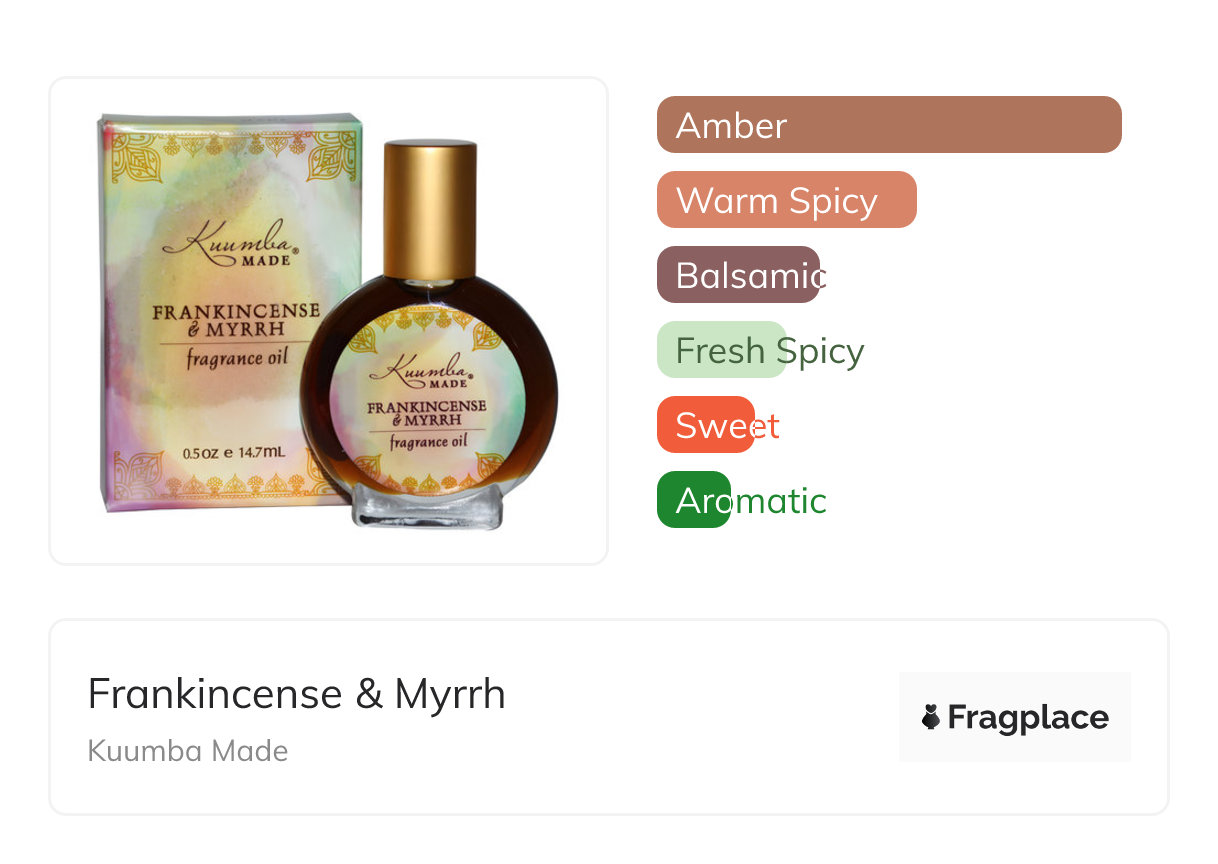Click the Aromatic accord bar
Screen dimensions: 1218x864
(694, 500)
